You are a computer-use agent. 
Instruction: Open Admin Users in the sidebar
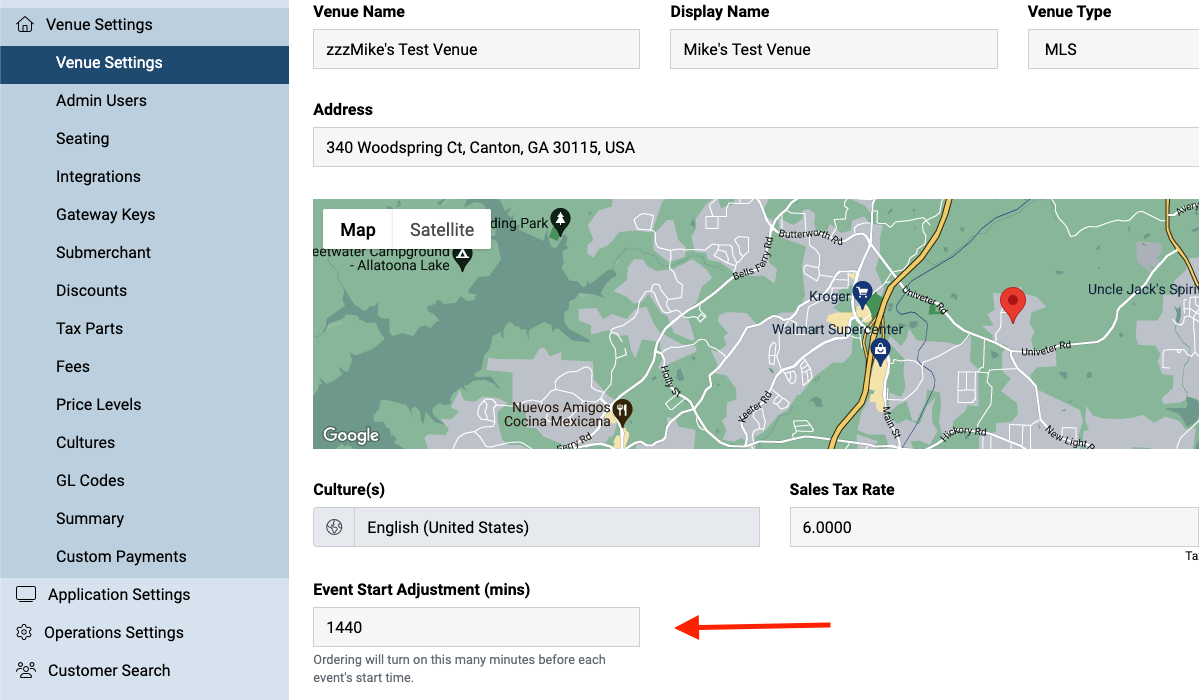coord(101,100)
